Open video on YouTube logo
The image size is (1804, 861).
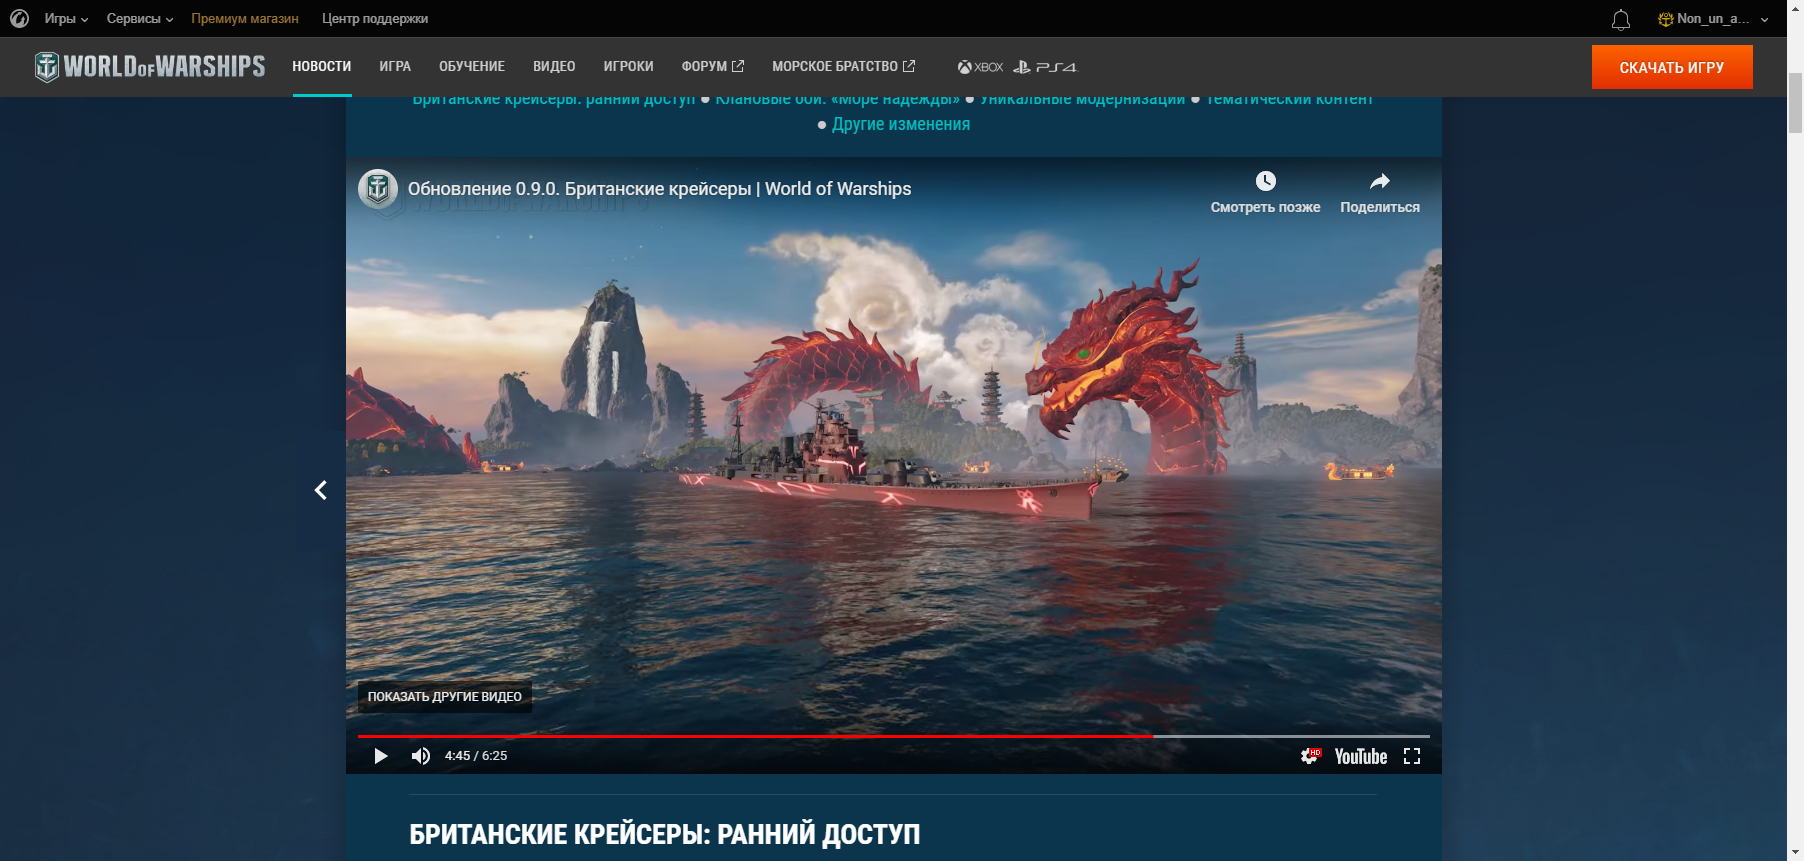(x=1361, y=756)
